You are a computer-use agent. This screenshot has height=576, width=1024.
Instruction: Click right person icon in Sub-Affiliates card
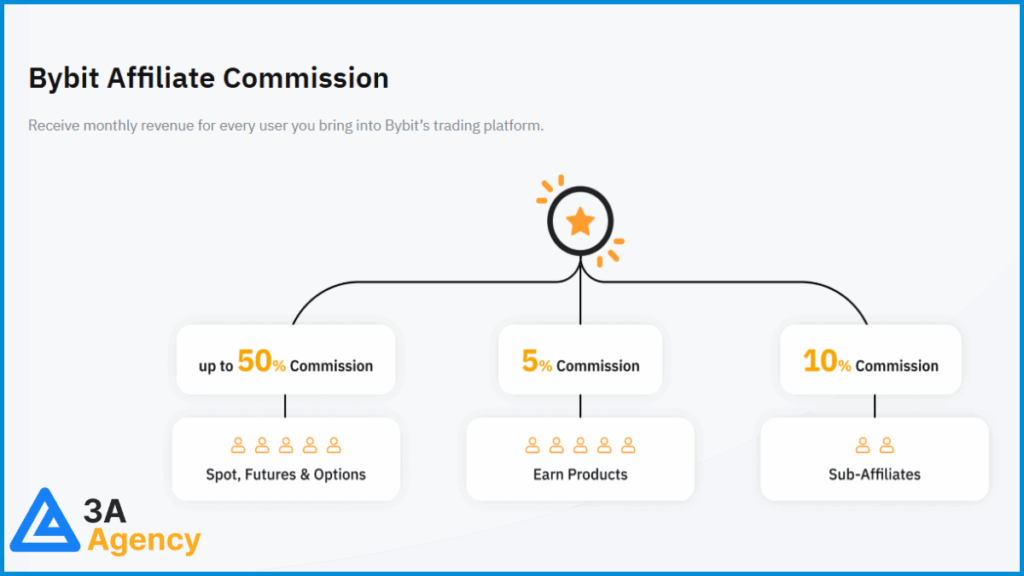click(x=886, y=445)
